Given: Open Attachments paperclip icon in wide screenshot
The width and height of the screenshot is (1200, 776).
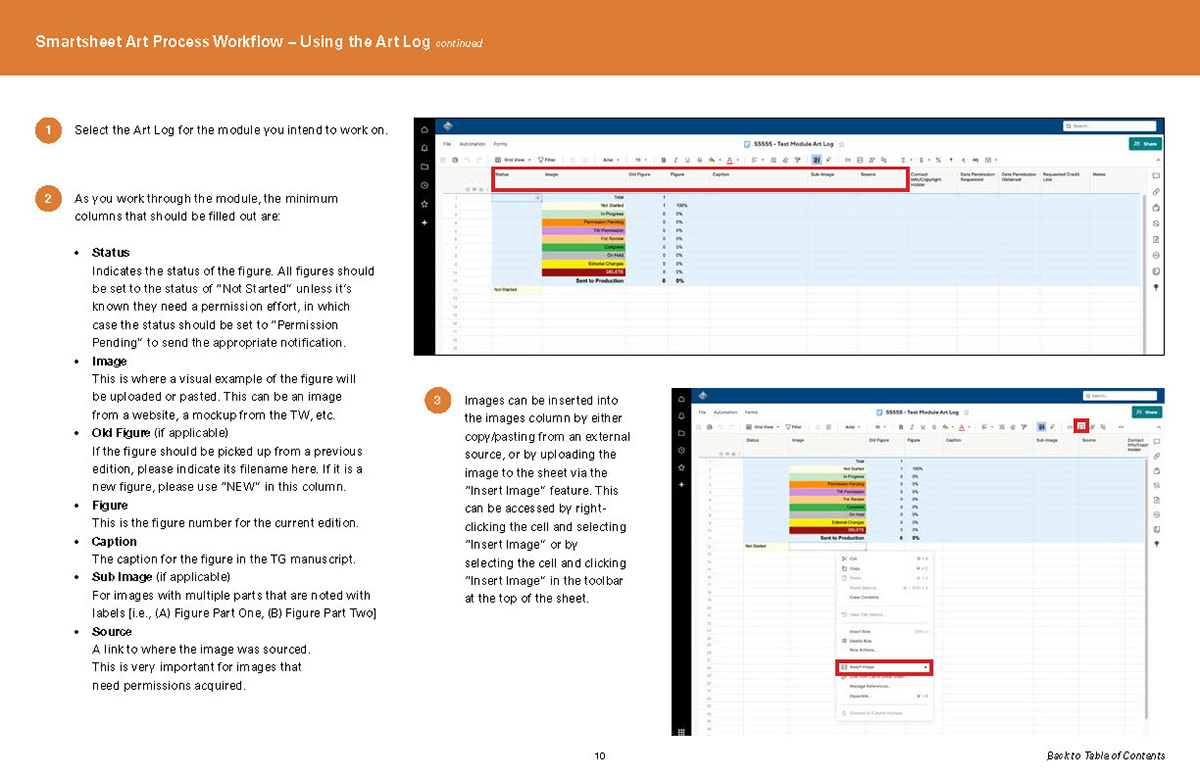Looking at the screenshot, I should [x=1156, y=191].
